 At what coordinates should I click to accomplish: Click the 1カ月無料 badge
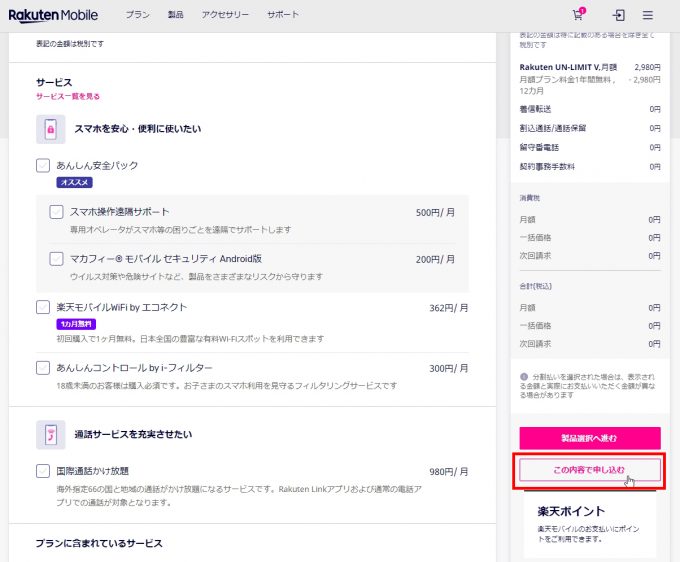pos(76,324)
